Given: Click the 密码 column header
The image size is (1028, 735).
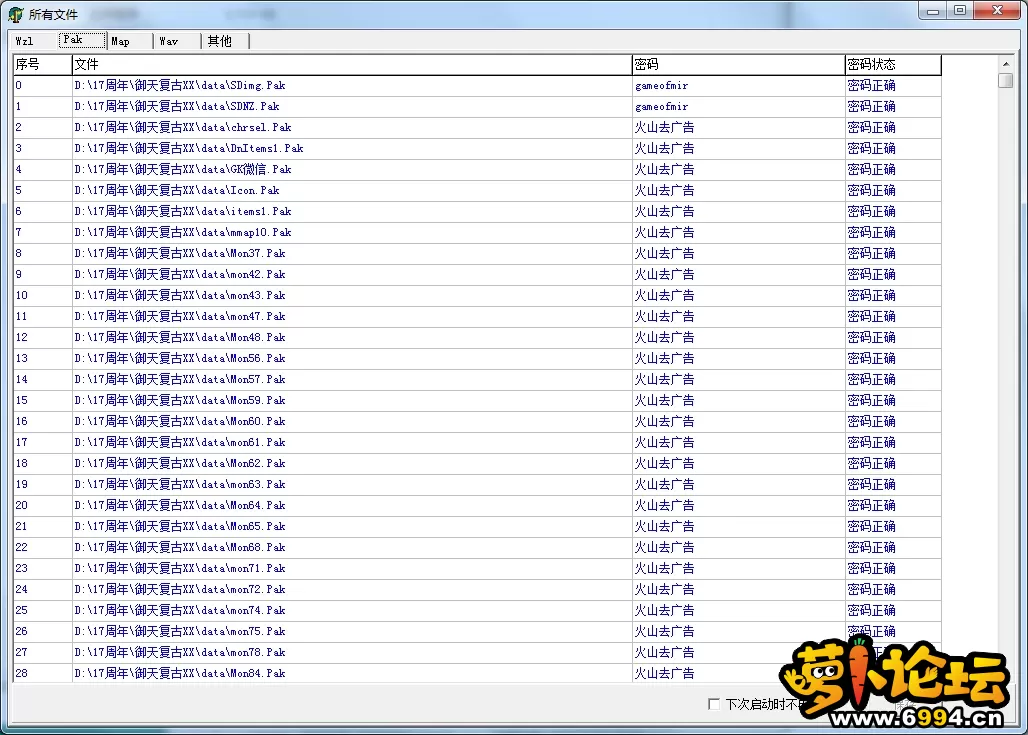Looking at the screenshot, I should pos(738,64).
